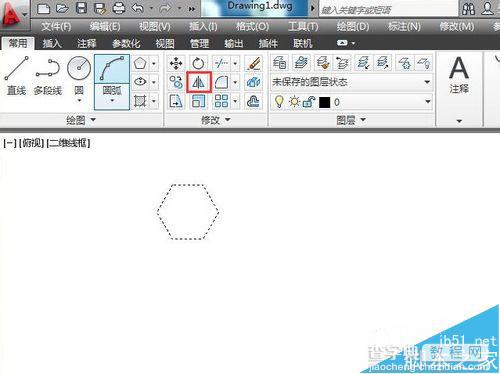Click the Layer Isolate icon

click(x=363, y=63)
